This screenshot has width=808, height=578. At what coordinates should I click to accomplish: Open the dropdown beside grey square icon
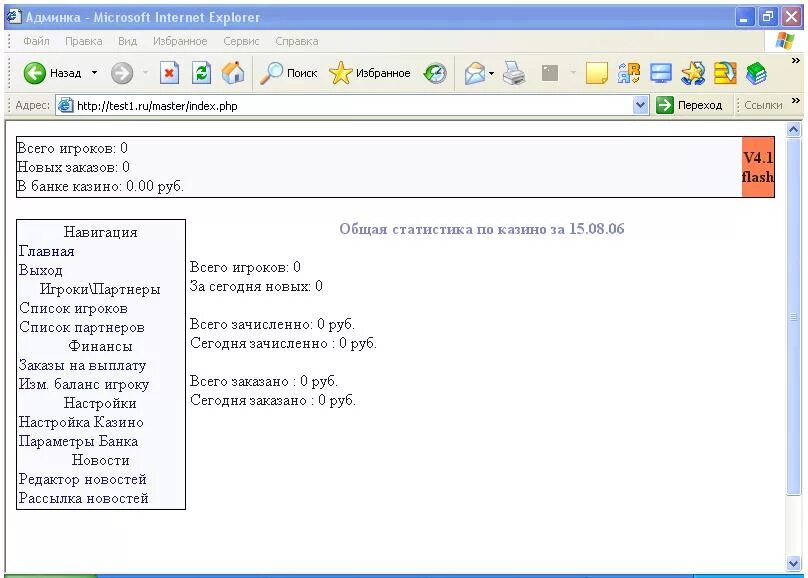(573, 73)
